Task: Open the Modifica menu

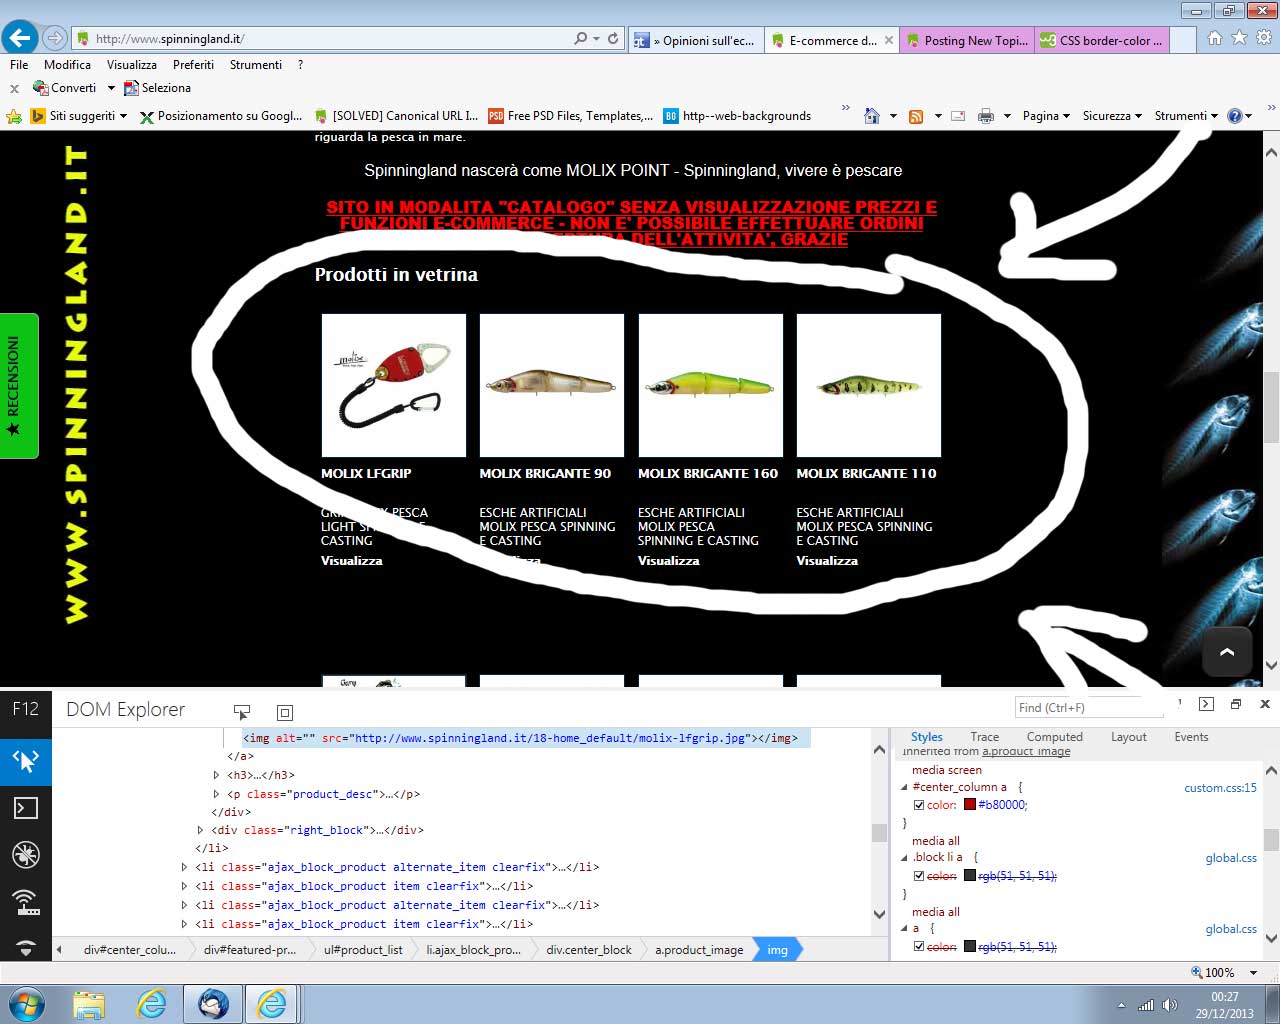Action: click(67, 64)
